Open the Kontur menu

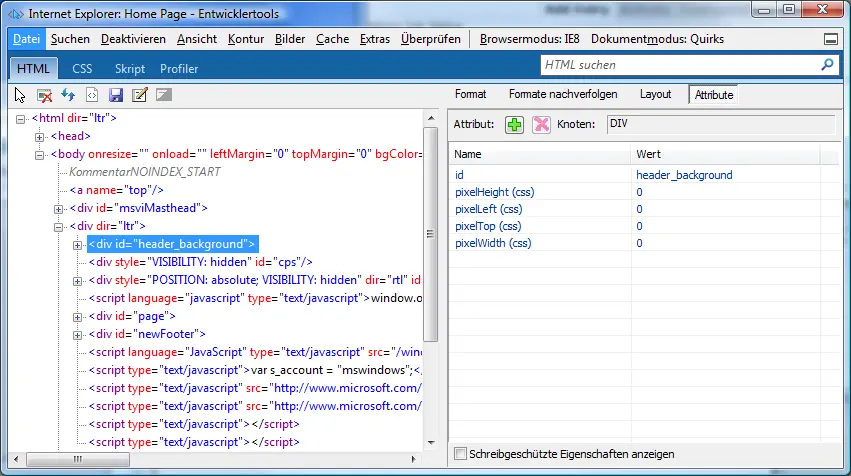[x=245, y=39]
